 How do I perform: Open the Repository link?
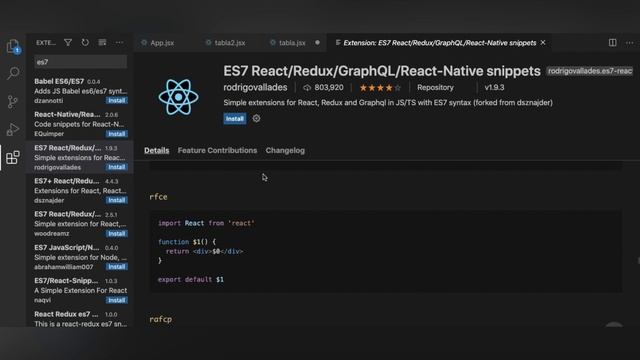435,87
